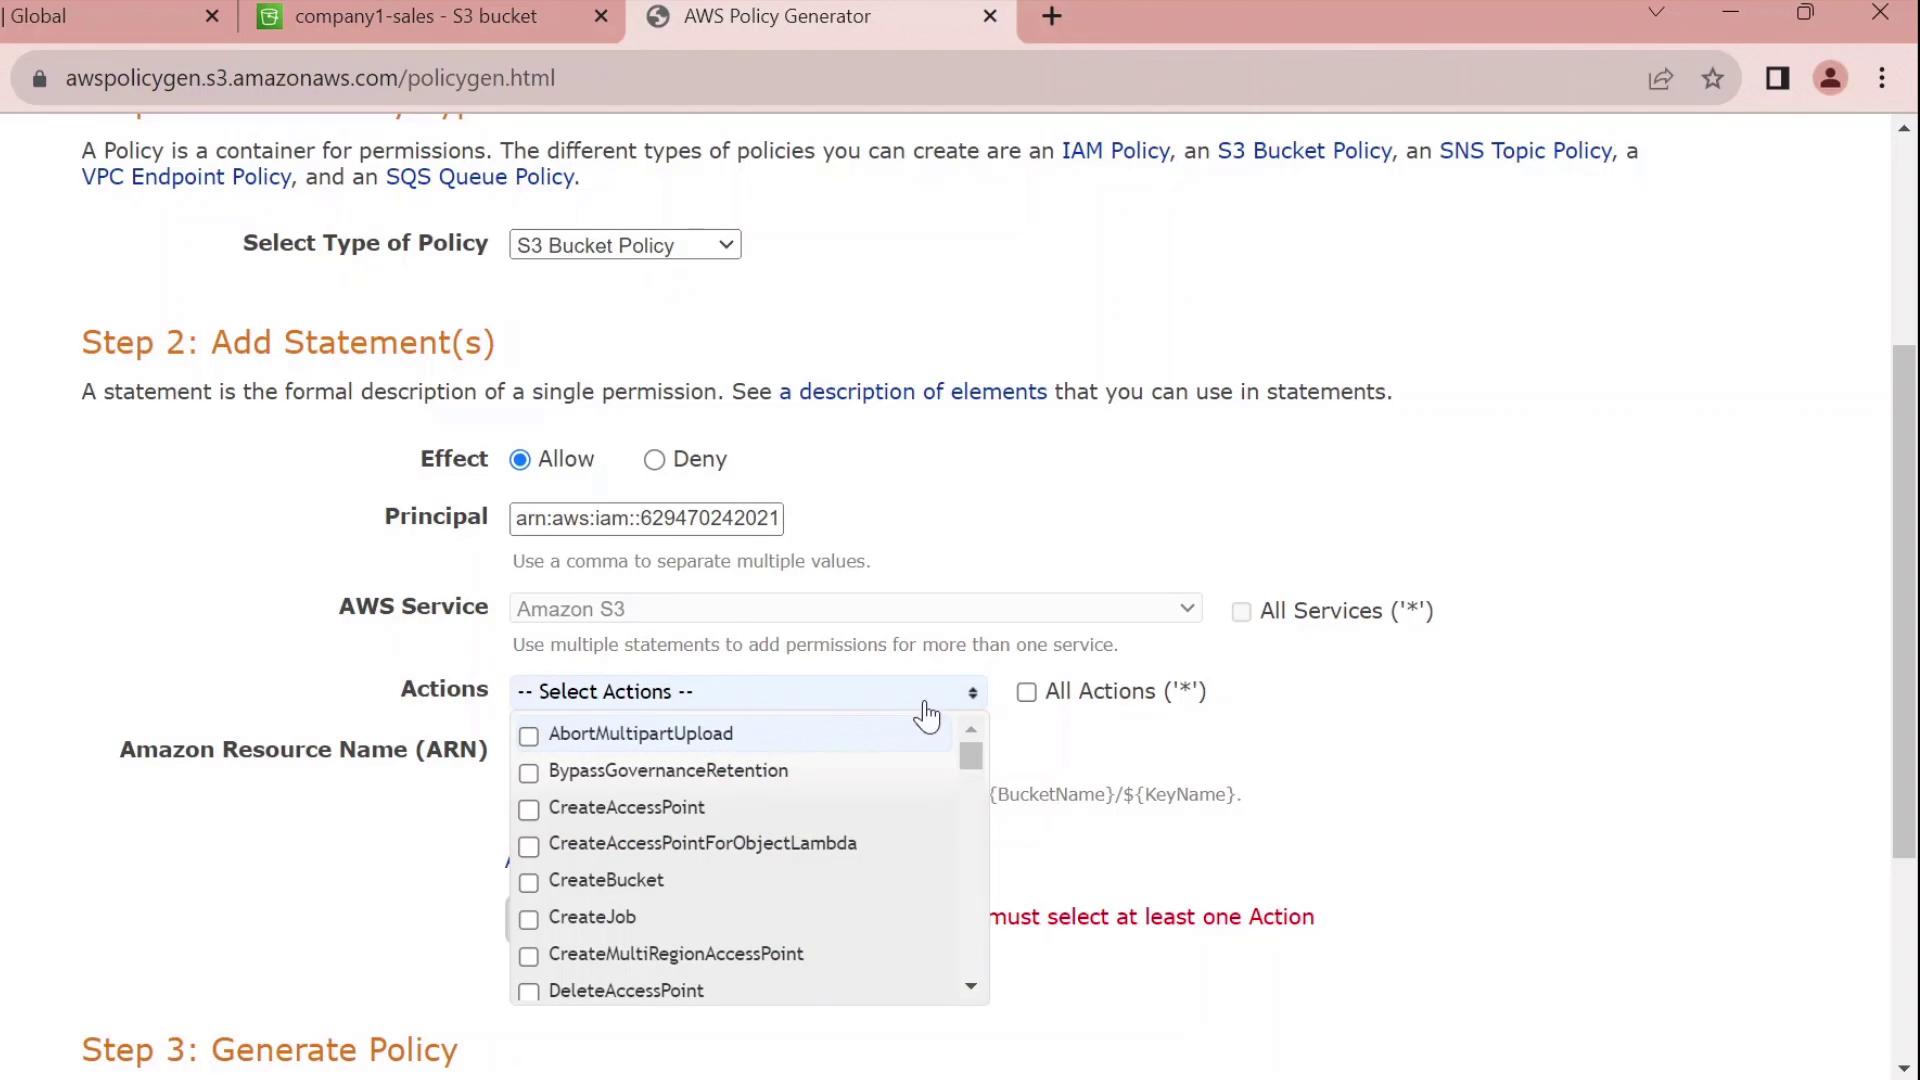The width and height of the screenshot is (1920, 1080).
Task: Expand the AWS Service combo box
Action: point(856,609)
